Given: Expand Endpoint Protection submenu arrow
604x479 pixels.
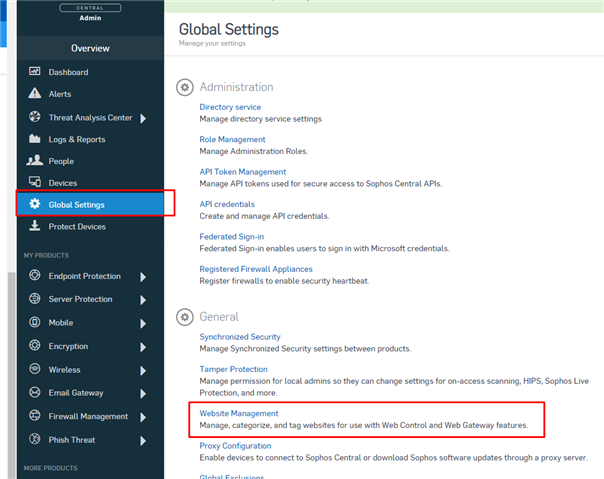Looking at the screenshot, I should (x=143, y=277).
